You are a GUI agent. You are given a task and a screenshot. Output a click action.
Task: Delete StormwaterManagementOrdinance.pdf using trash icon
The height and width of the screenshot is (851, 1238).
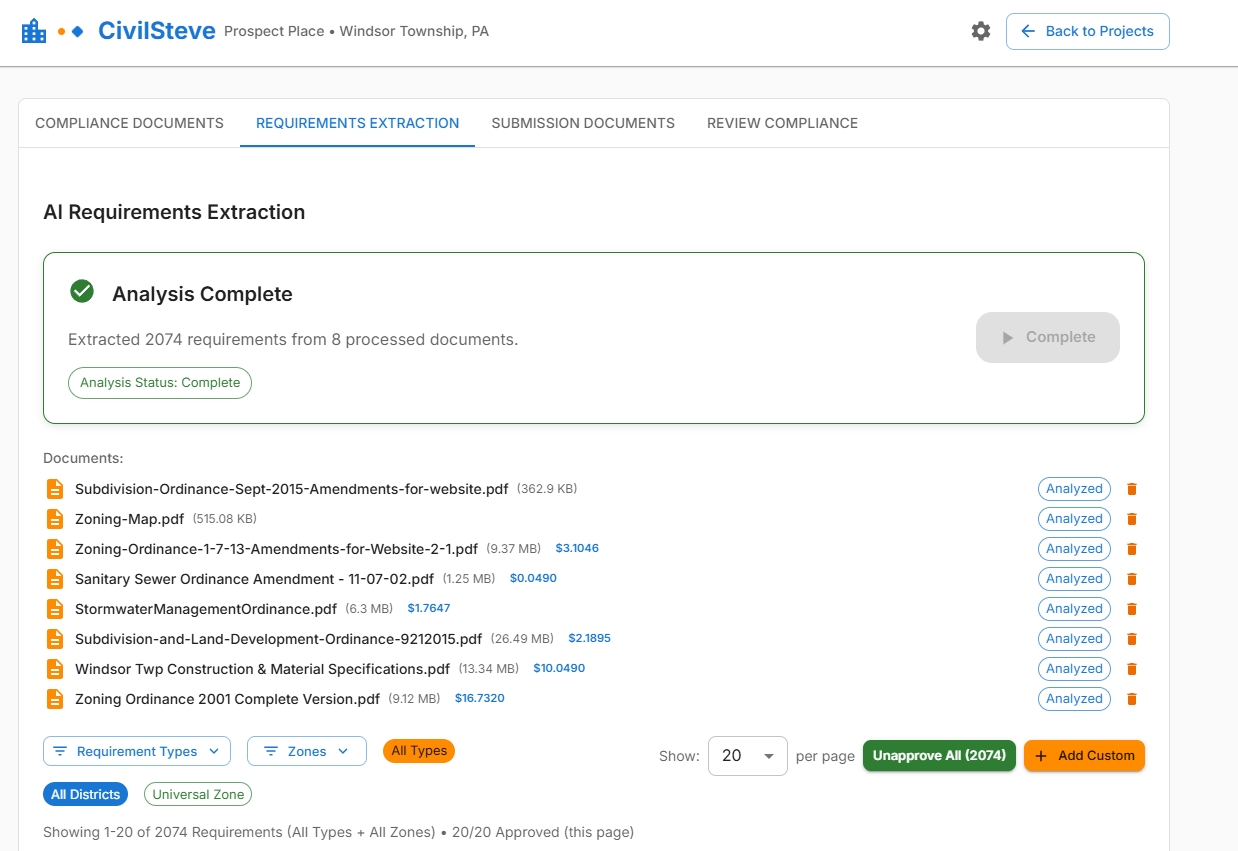click(x=1132, y=609)
